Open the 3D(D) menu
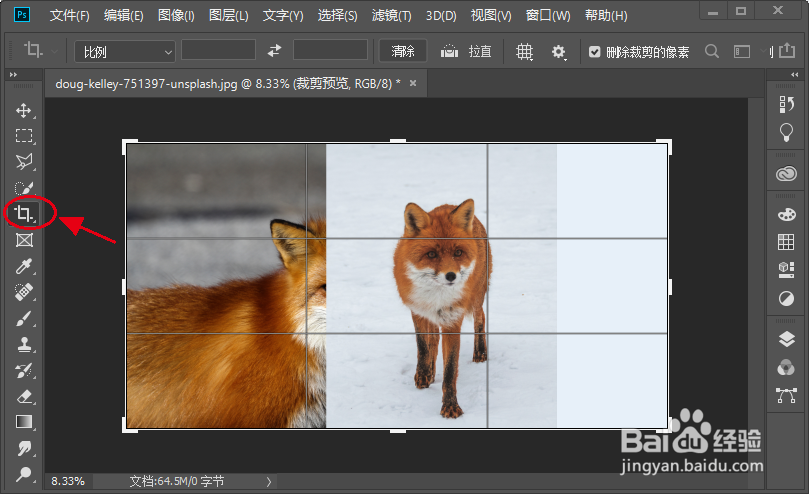809x494 pixels. pos(441,15)
